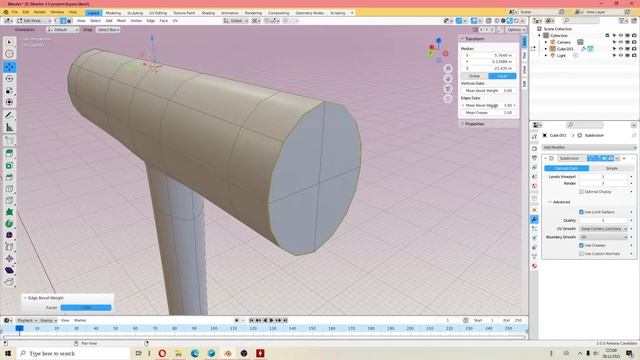The height and width of the screenshot is (360, 640).
Task: Open Microsoft Edge in the taskbar
Action: pos(195,353)
